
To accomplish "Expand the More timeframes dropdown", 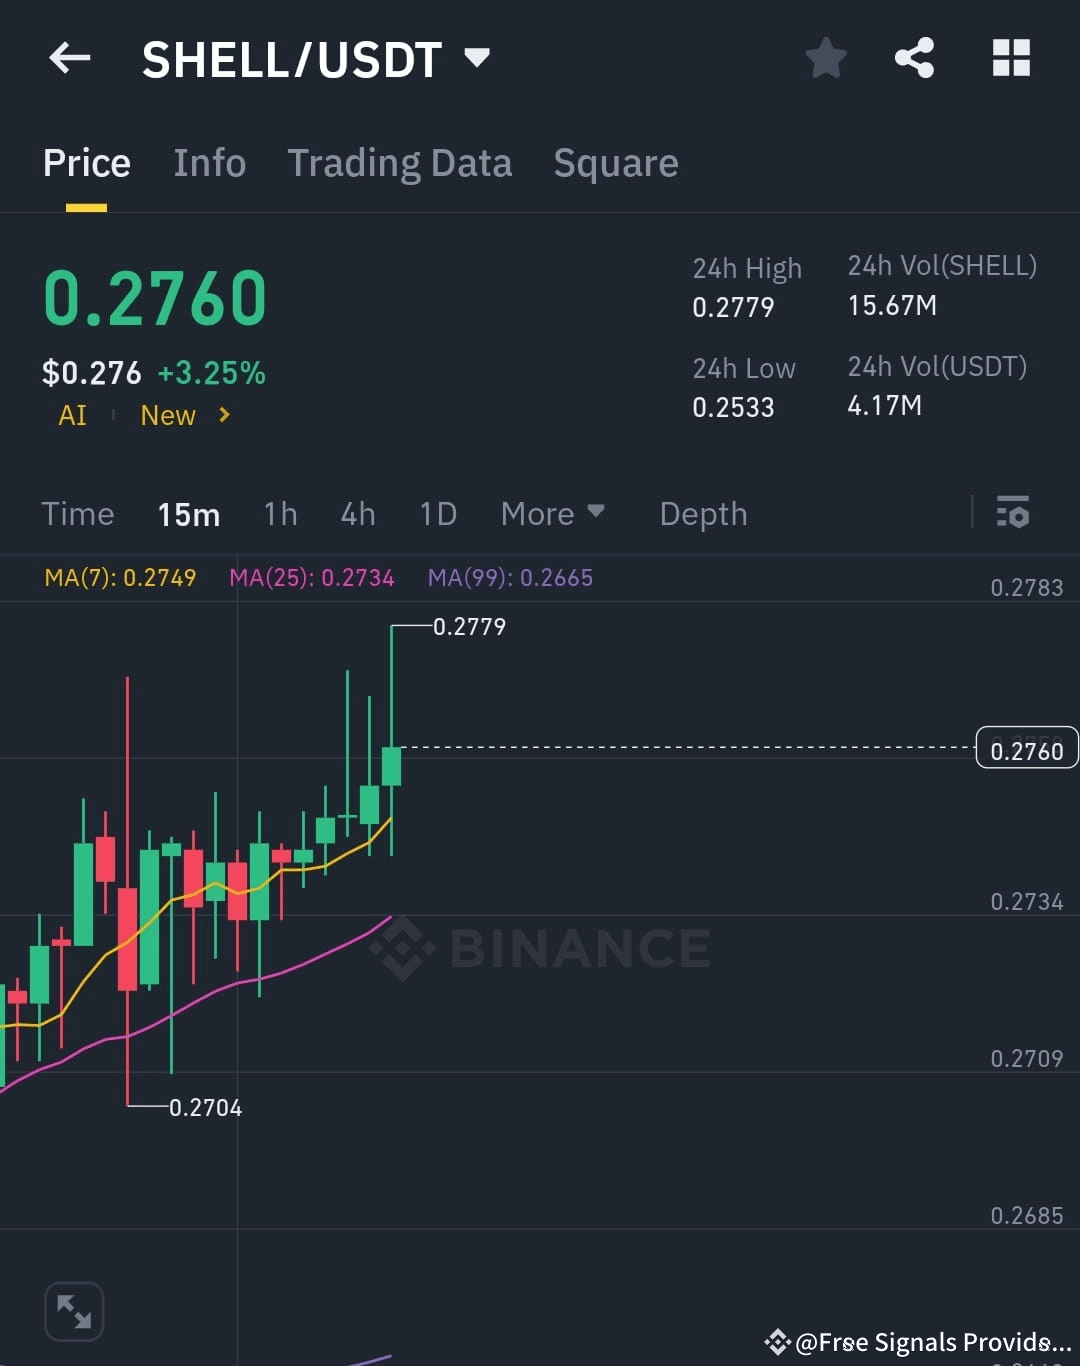I will point(553,513).
